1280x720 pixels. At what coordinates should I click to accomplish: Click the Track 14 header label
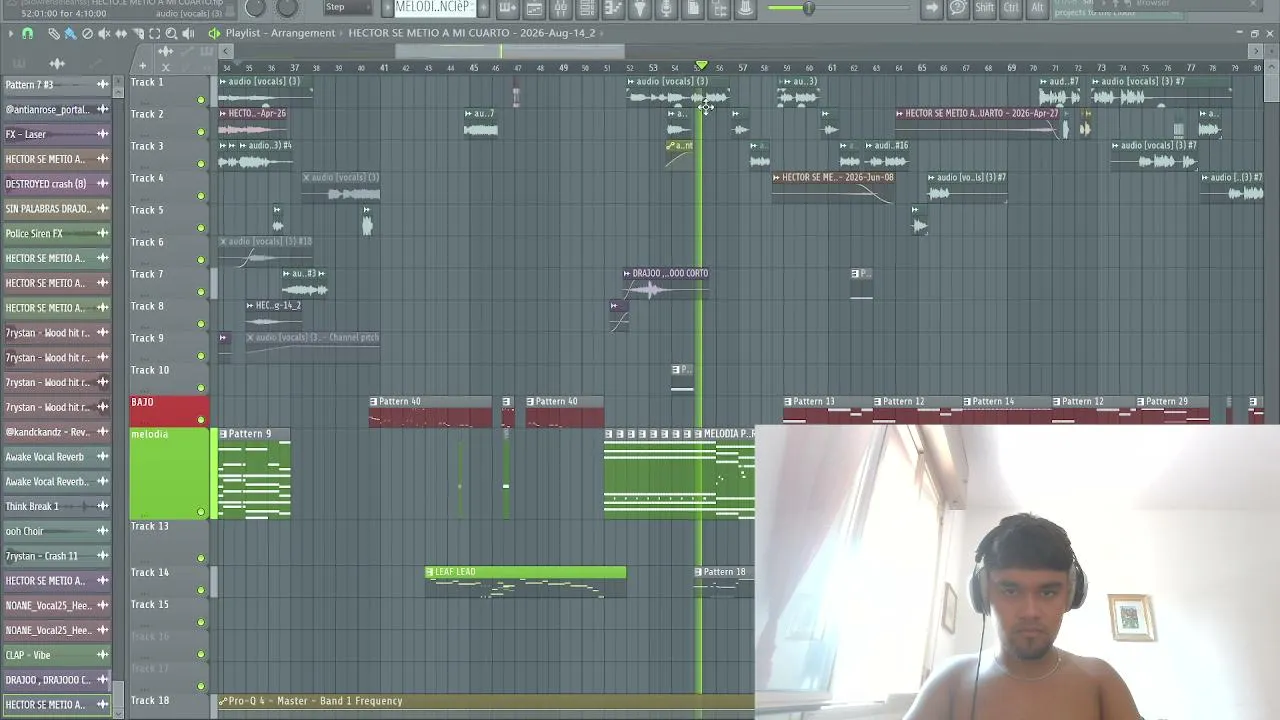click(x=150, y=572)
